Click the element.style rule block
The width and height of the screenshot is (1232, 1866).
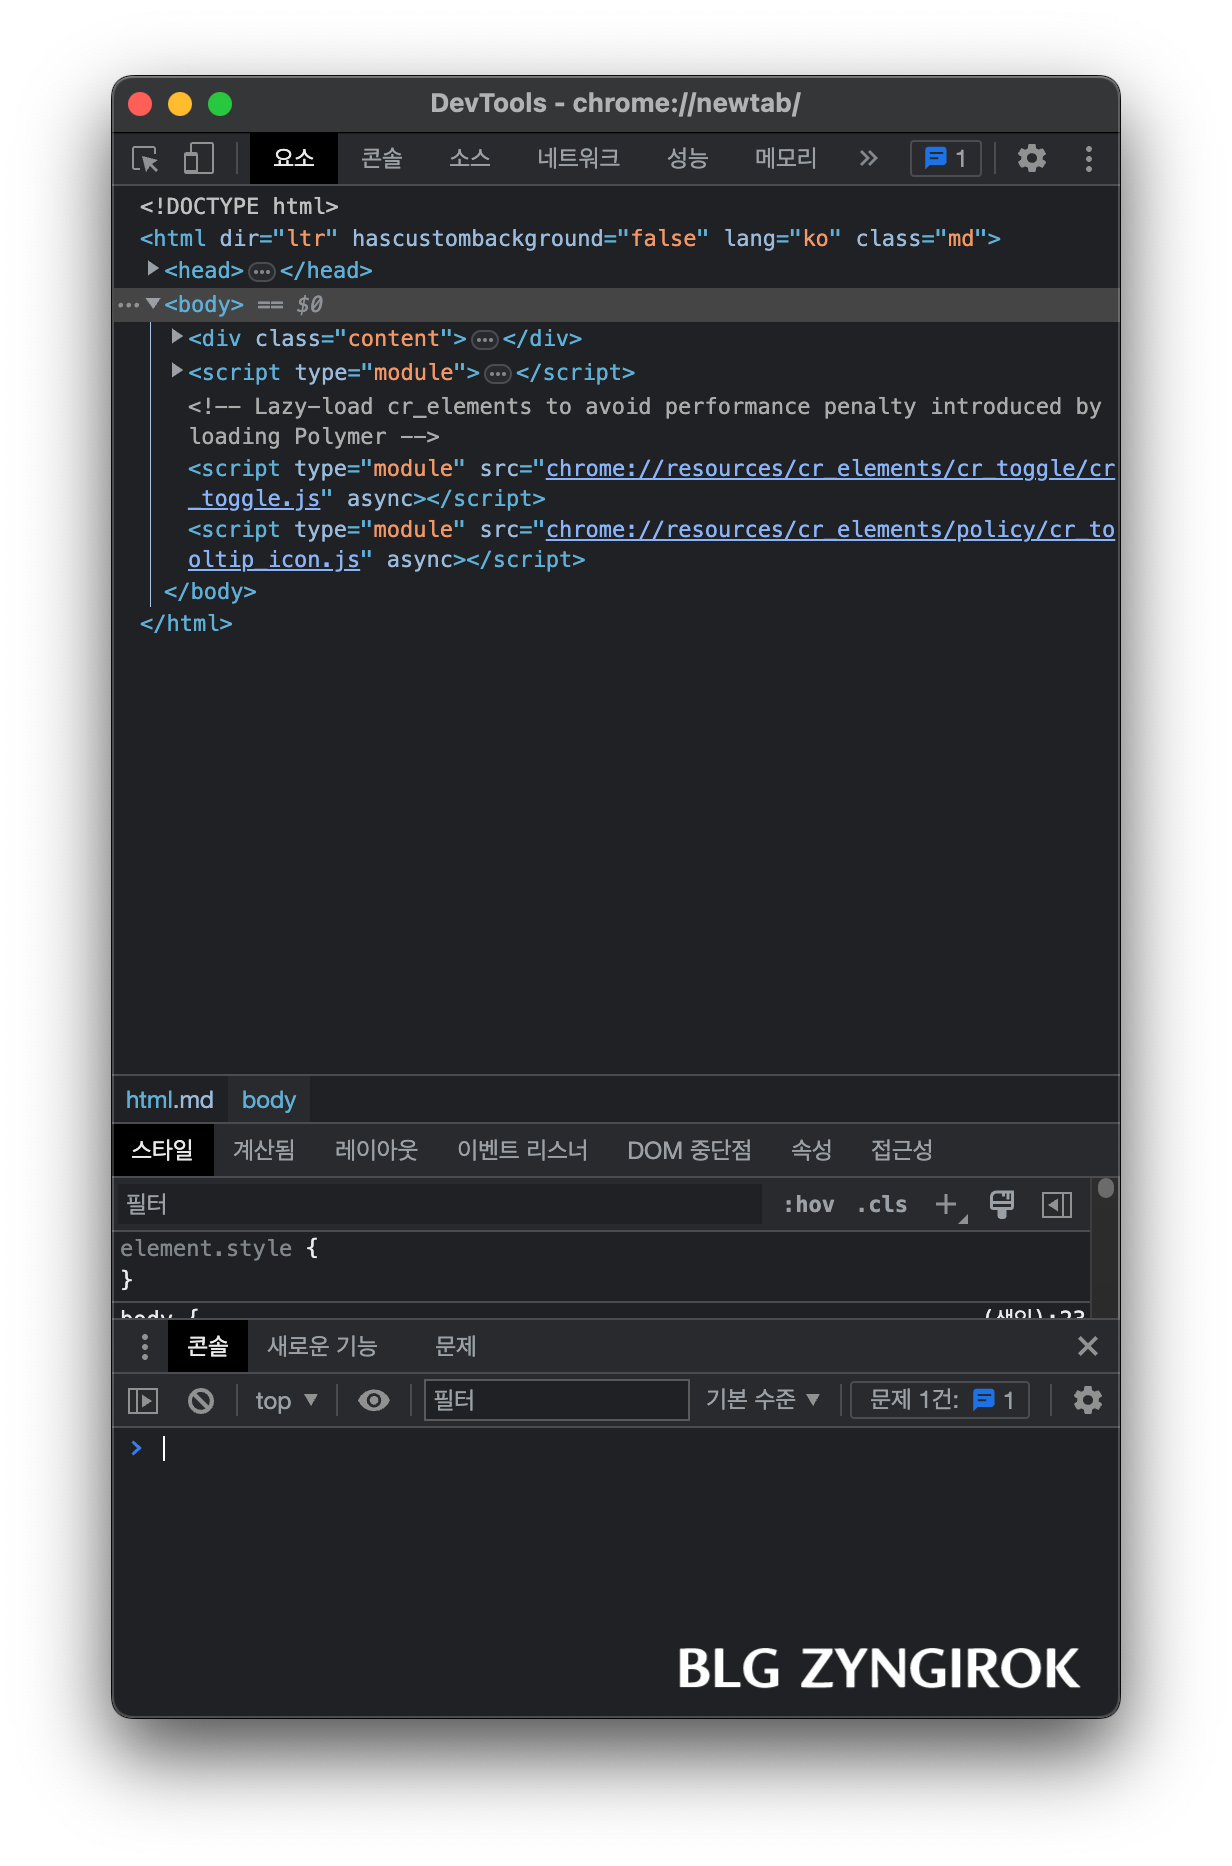pyautogui.click(x=600, y=1264)
